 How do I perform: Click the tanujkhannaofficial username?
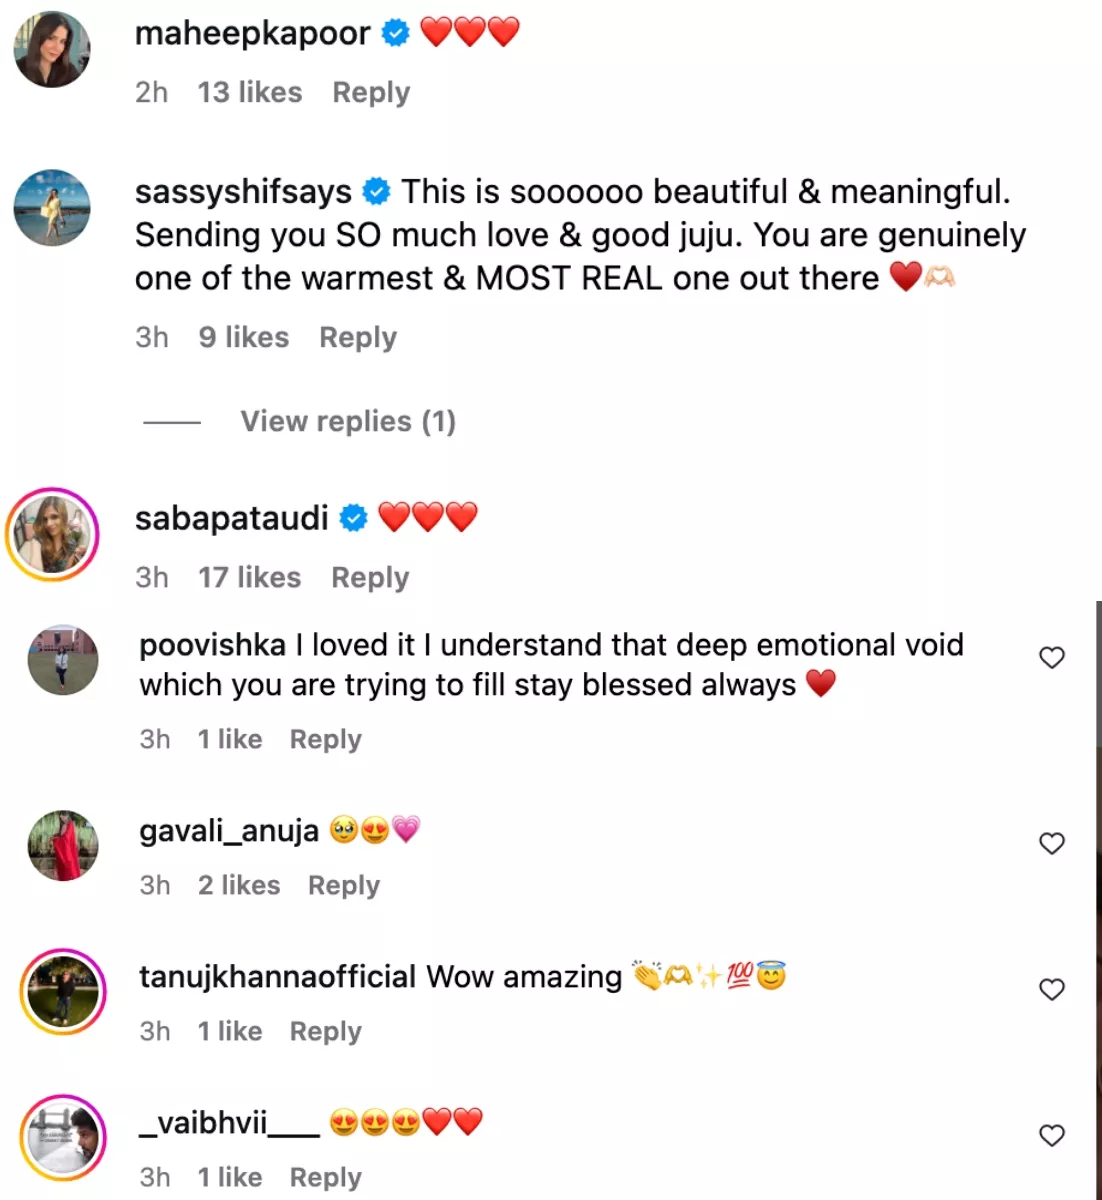277,977
